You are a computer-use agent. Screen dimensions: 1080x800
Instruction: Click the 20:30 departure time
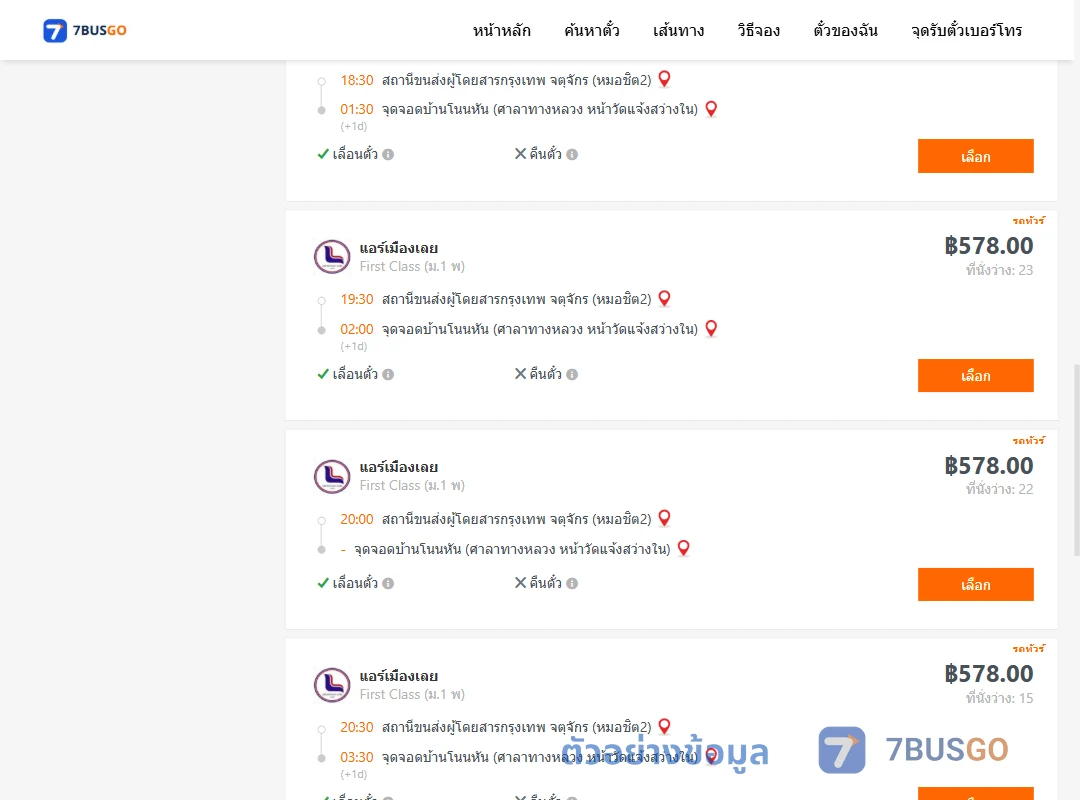pyautogui.click(x=357, y=727)
